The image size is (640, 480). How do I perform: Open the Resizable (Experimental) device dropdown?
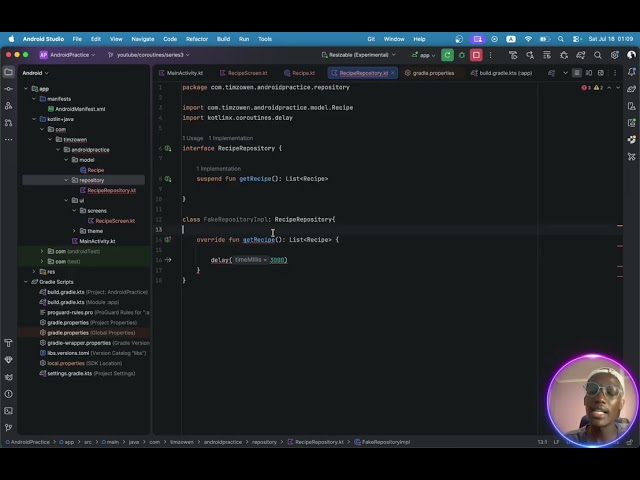(359, 55)
